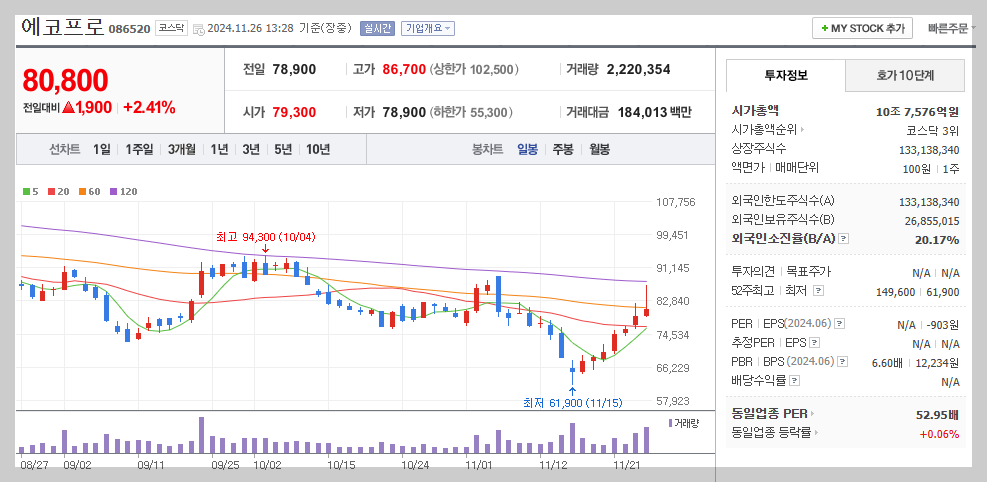Click the 배당수익률 help question icon

794,381
